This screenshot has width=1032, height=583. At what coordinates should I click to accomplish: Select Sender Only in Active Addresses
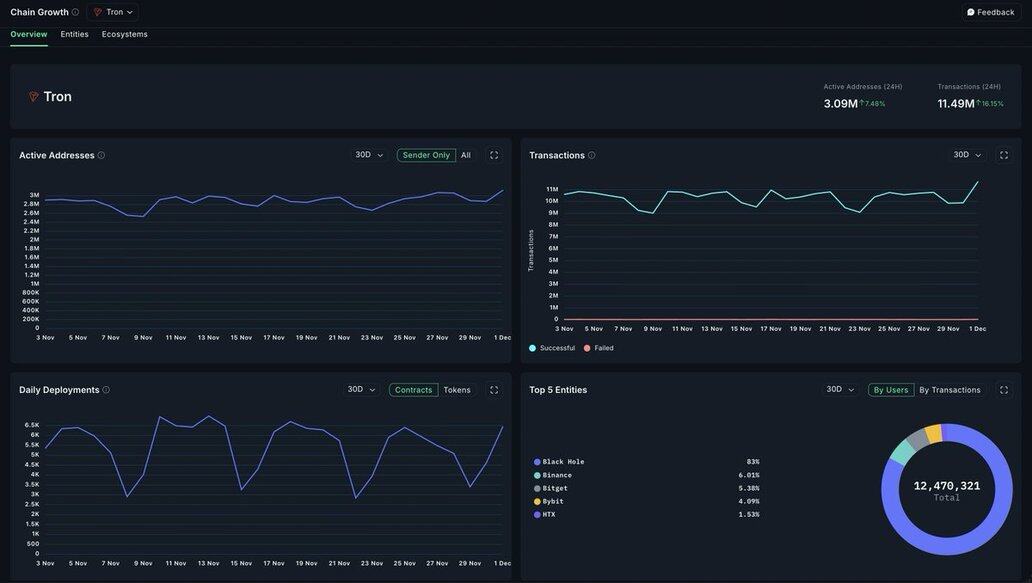coord(426,155)
